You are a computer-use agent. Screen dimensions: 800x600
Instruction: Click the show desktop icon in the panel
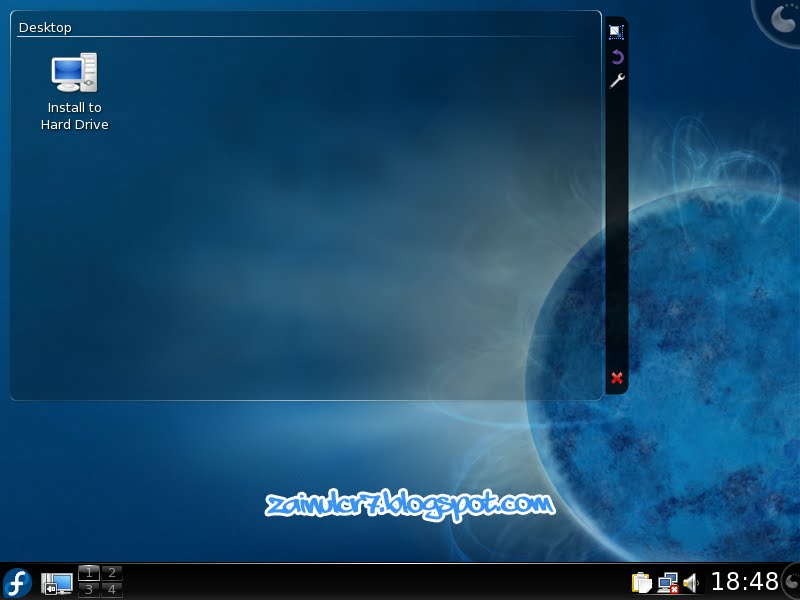click(57, 583)
